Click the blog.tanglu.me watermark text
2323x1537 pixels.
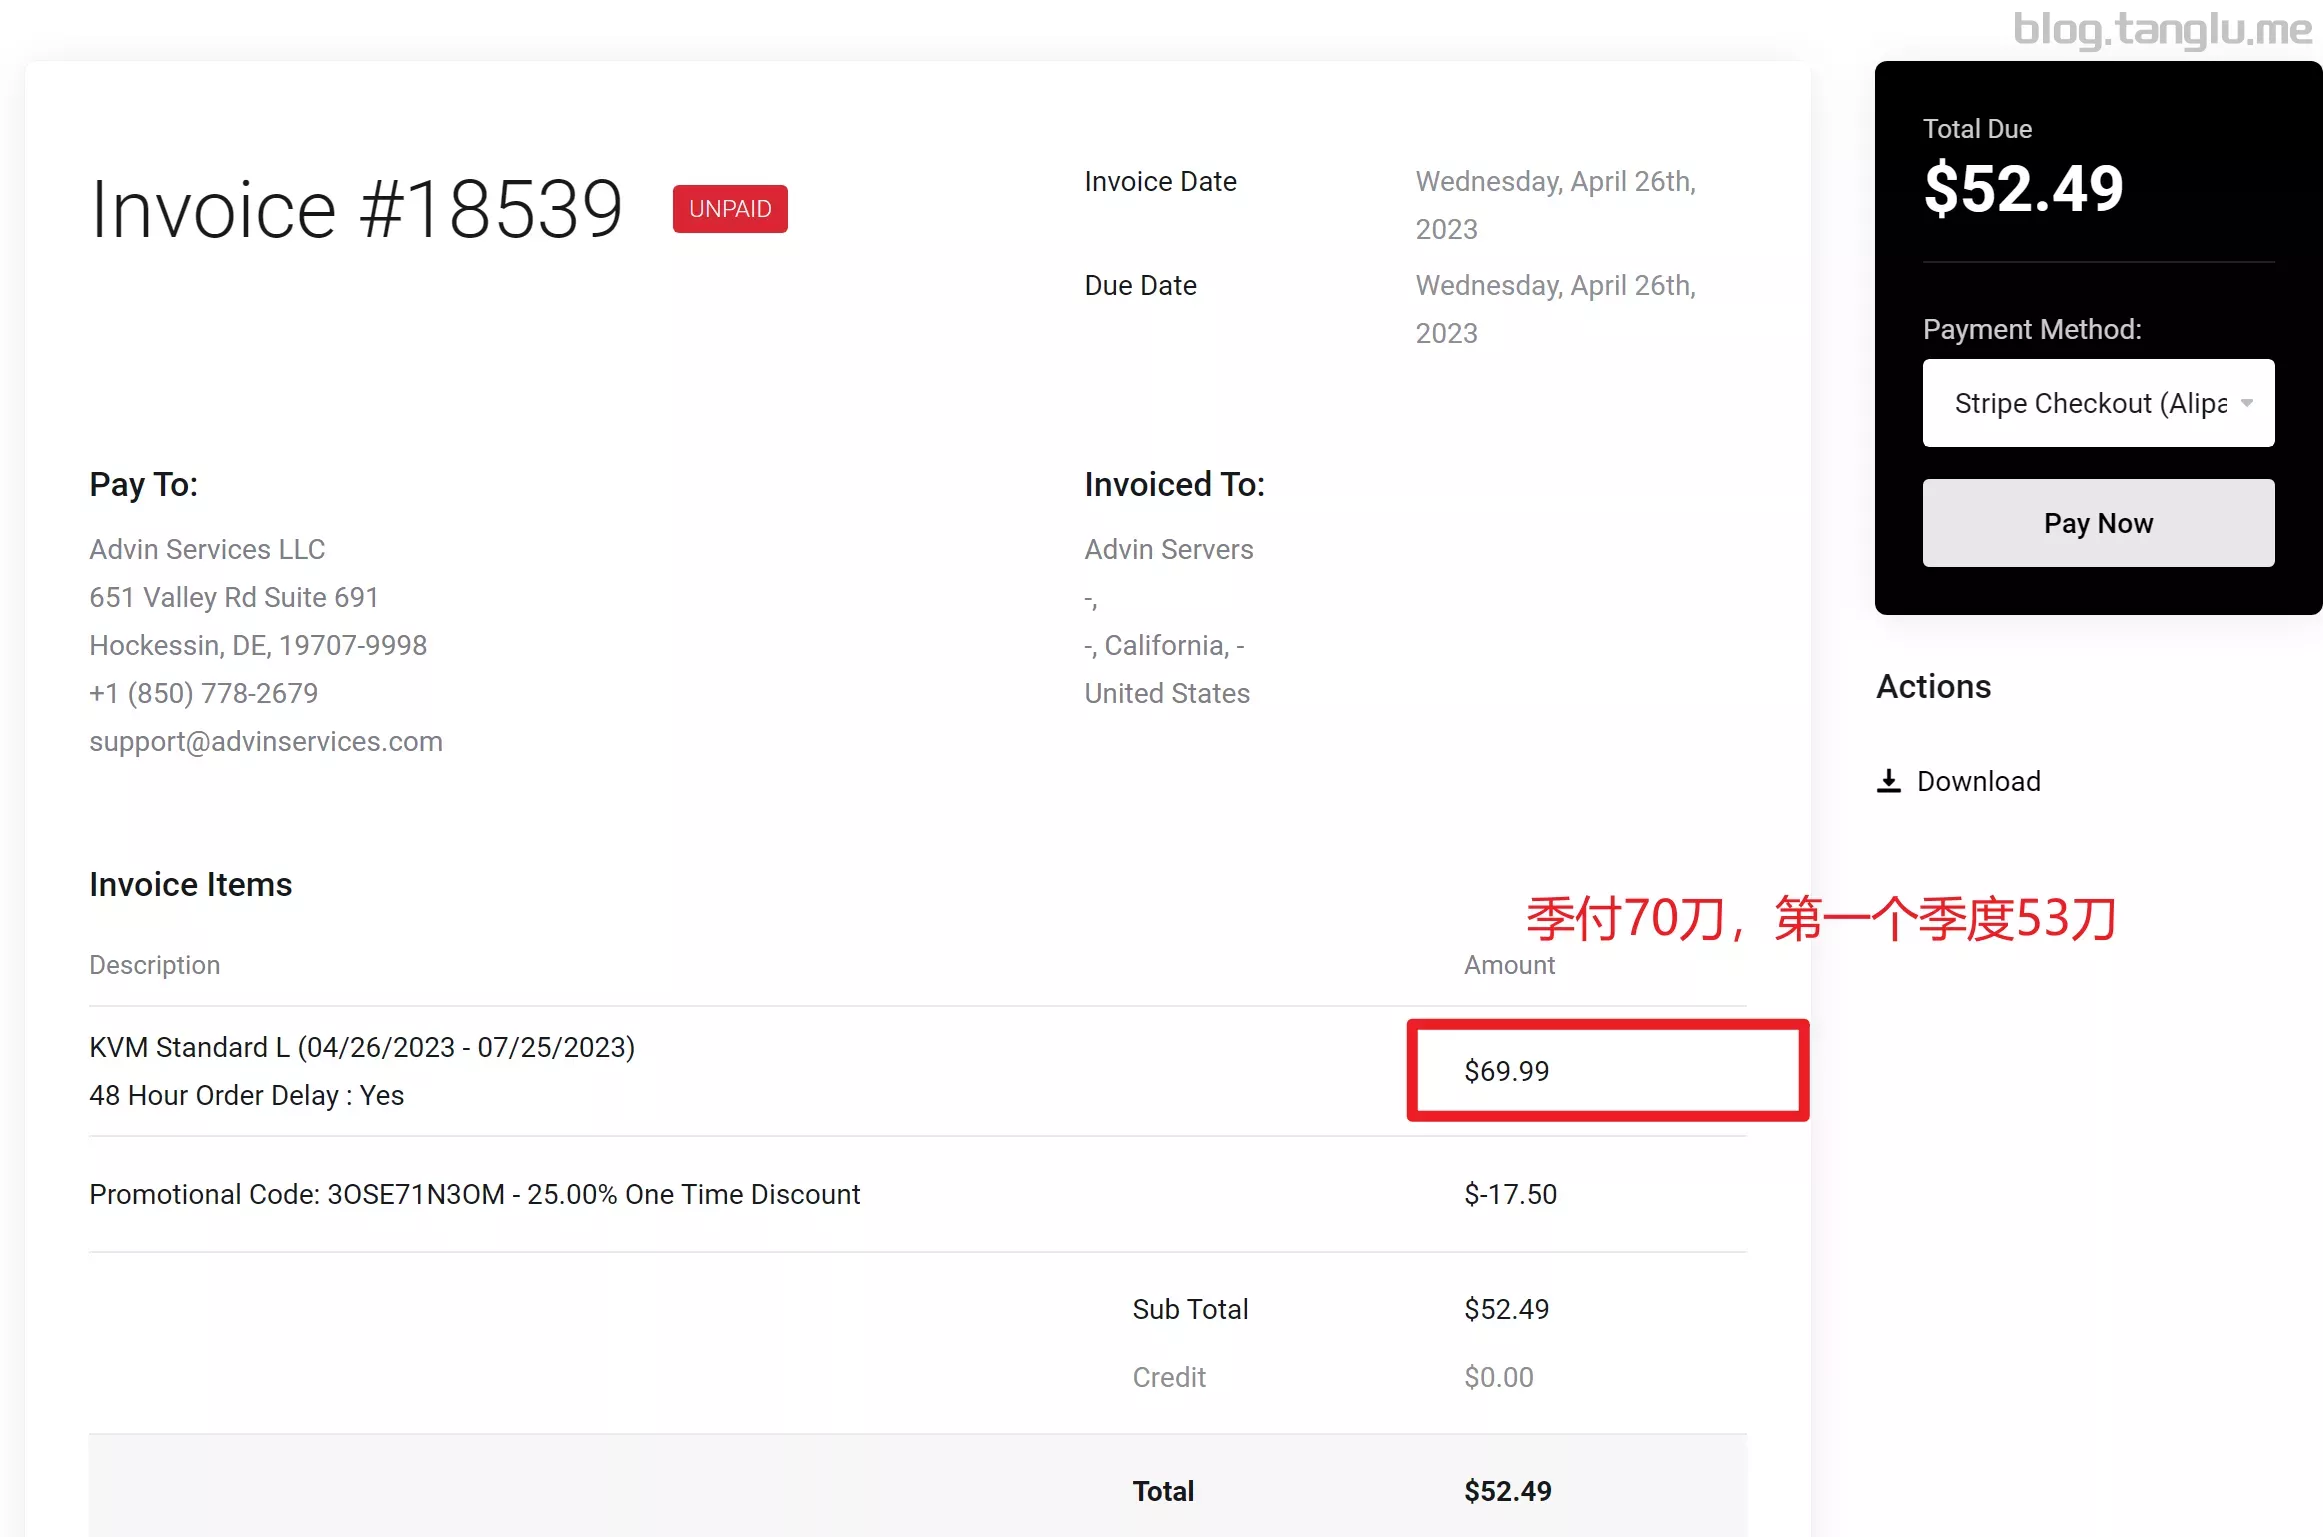point(2162,29)
